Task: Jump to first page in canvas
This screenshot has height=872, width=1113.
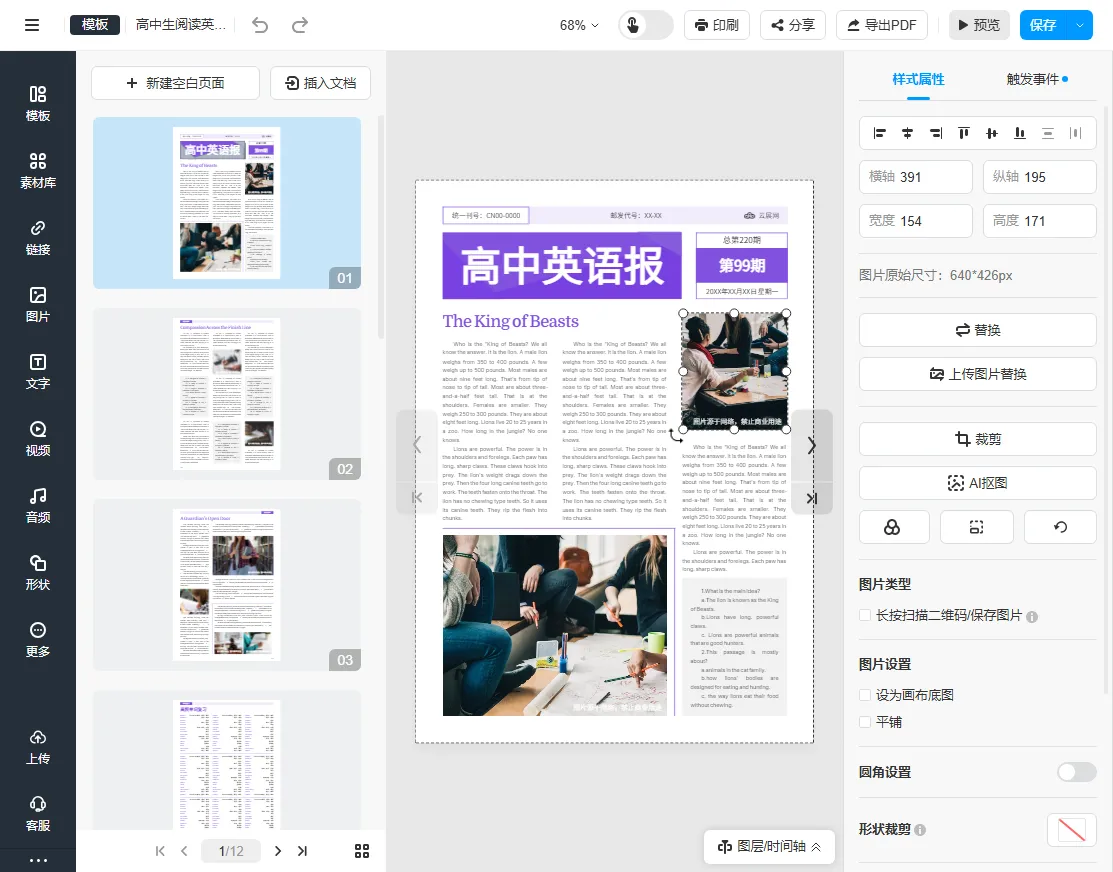Action: 417,498
